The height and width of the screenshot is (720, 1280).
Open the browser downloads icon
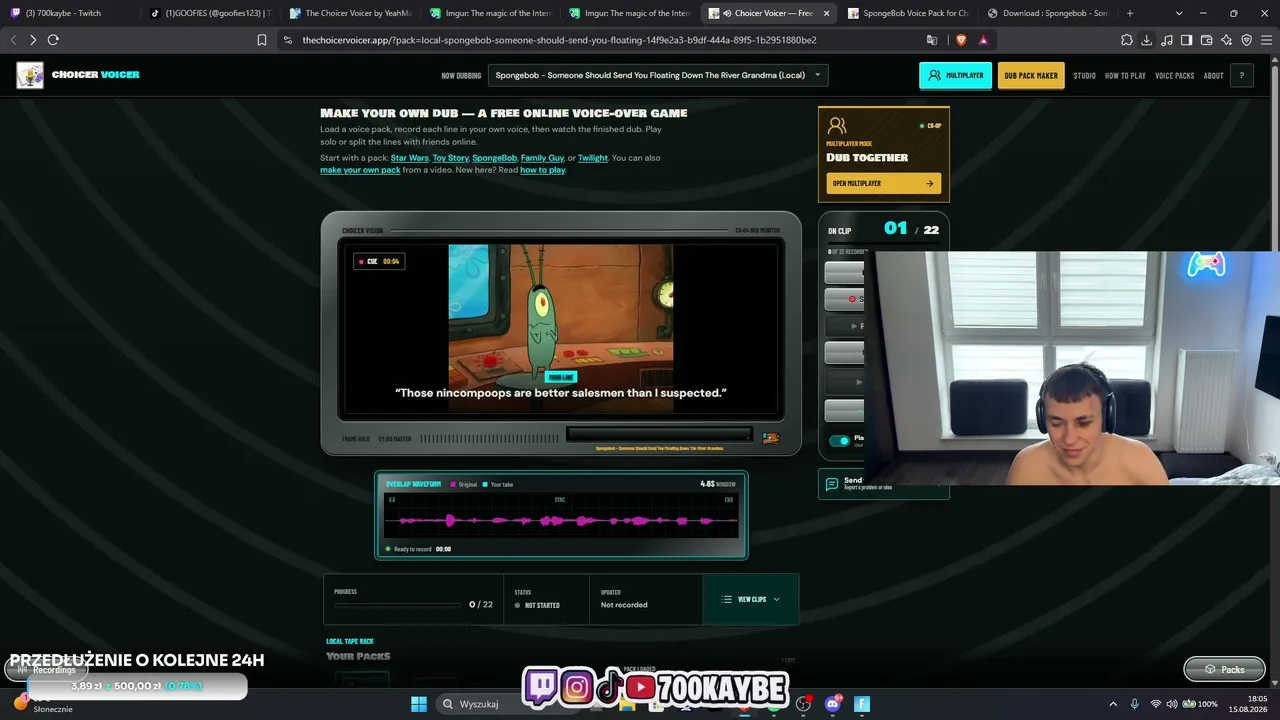click(x=1147, y=40)
